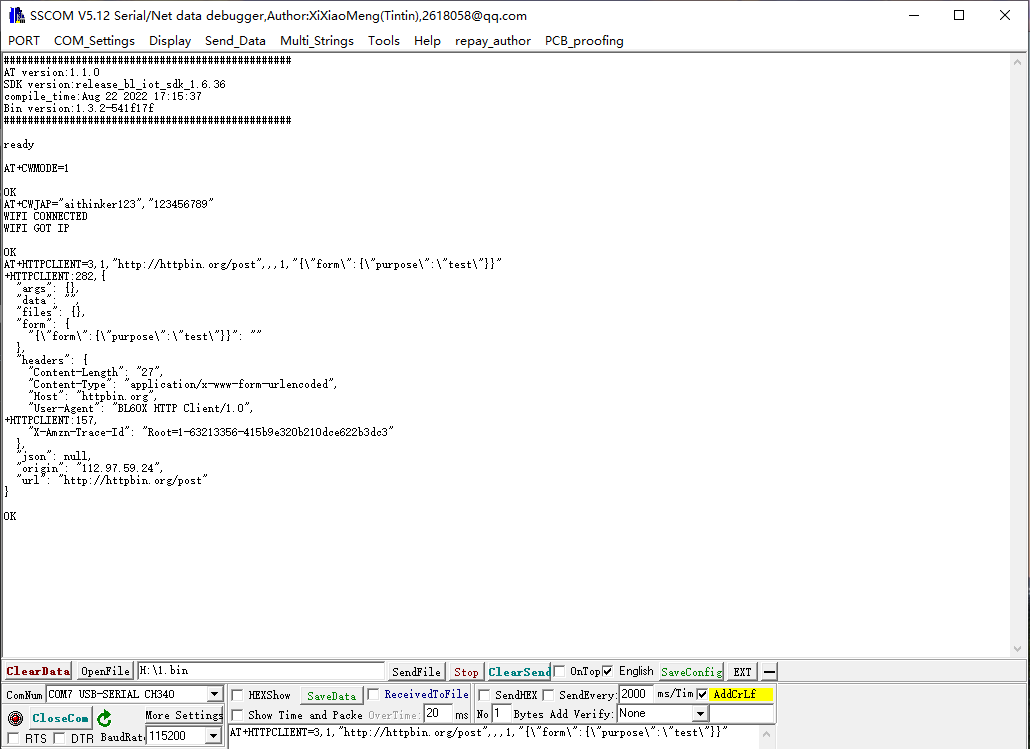Viewport: 1030px width, 749px height.
Task: Click the No byte field showing 1
Action: coord(501,714)
